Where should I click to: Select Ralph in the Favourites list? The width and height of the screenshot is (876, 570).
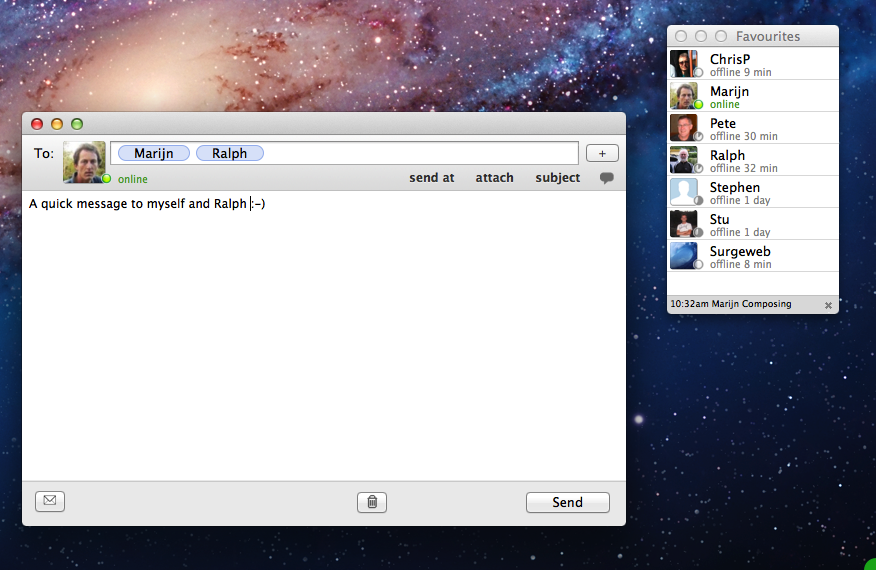(x=753, y=160)
